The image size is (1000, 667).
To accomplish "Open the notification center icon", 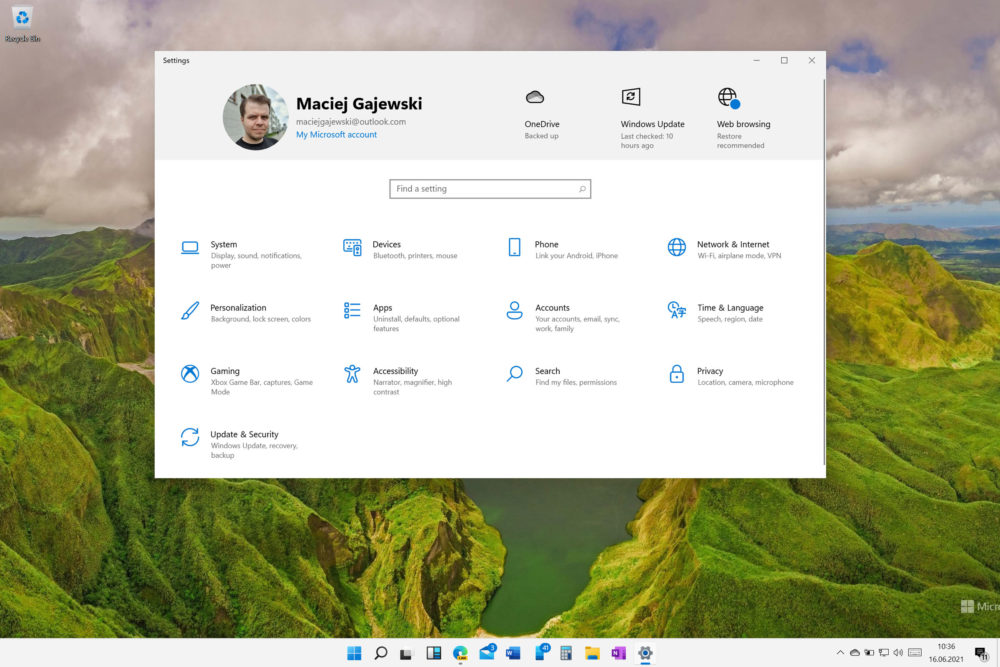I will coord(982,653).
